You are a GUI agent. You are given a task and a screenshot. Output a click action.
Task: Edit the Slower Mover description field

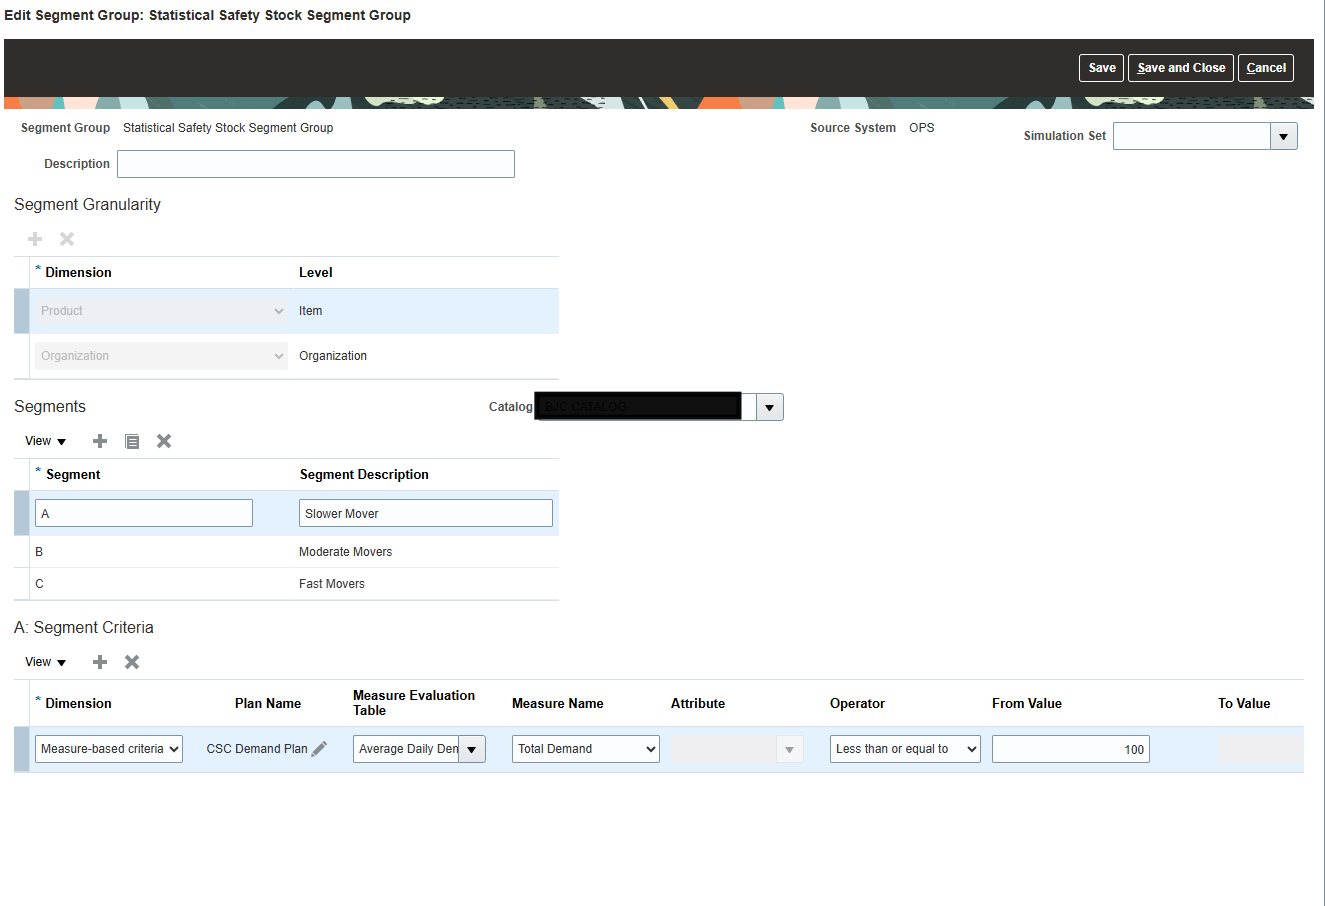click(x=426, y=513)
